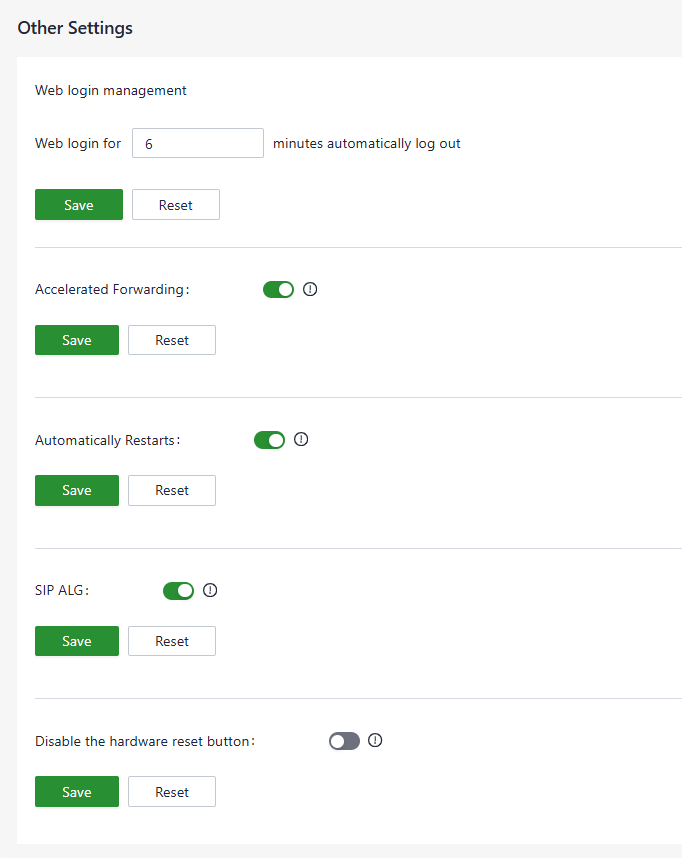Save the hardware reset button setting
The image size is (682, 861).
tap(77, 792)
